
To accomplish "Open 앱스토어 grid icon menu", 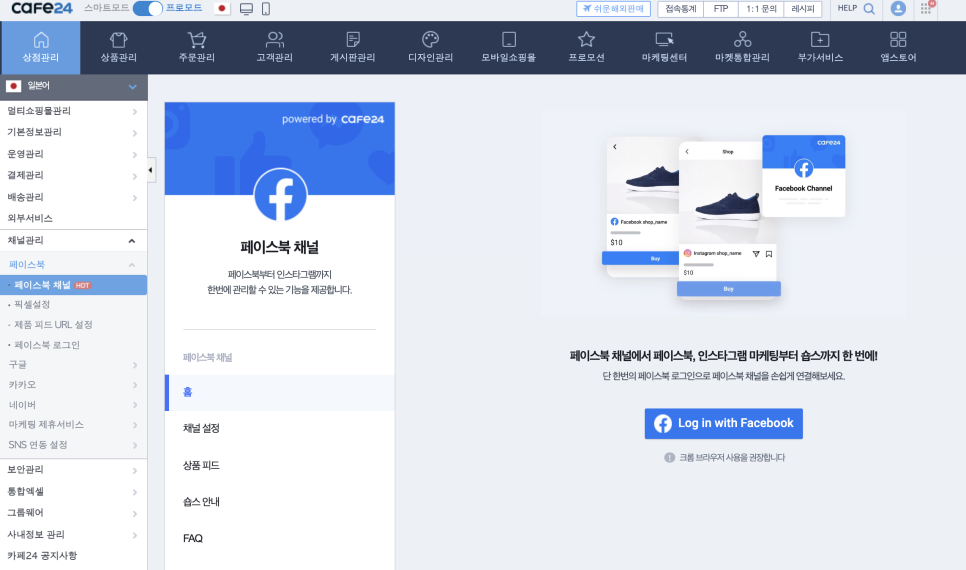I will (898, 47).
